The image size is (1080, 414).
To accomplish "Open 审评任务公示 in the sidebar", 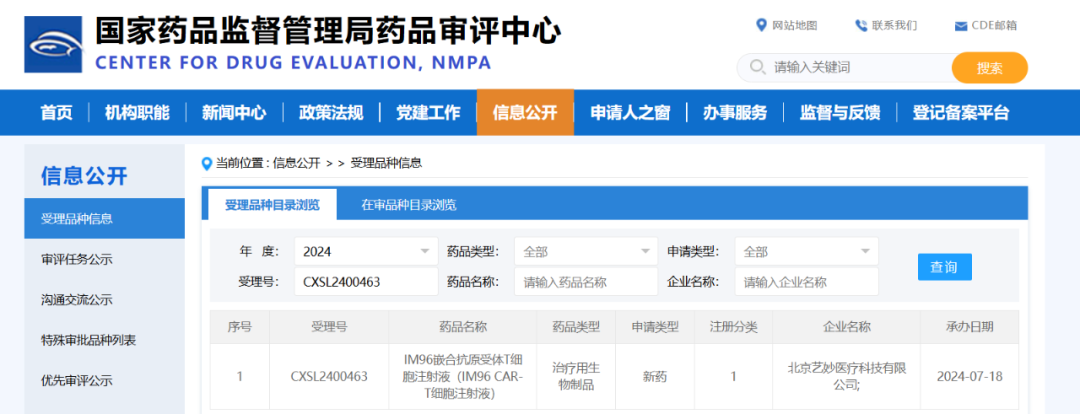I will [77, 259].
